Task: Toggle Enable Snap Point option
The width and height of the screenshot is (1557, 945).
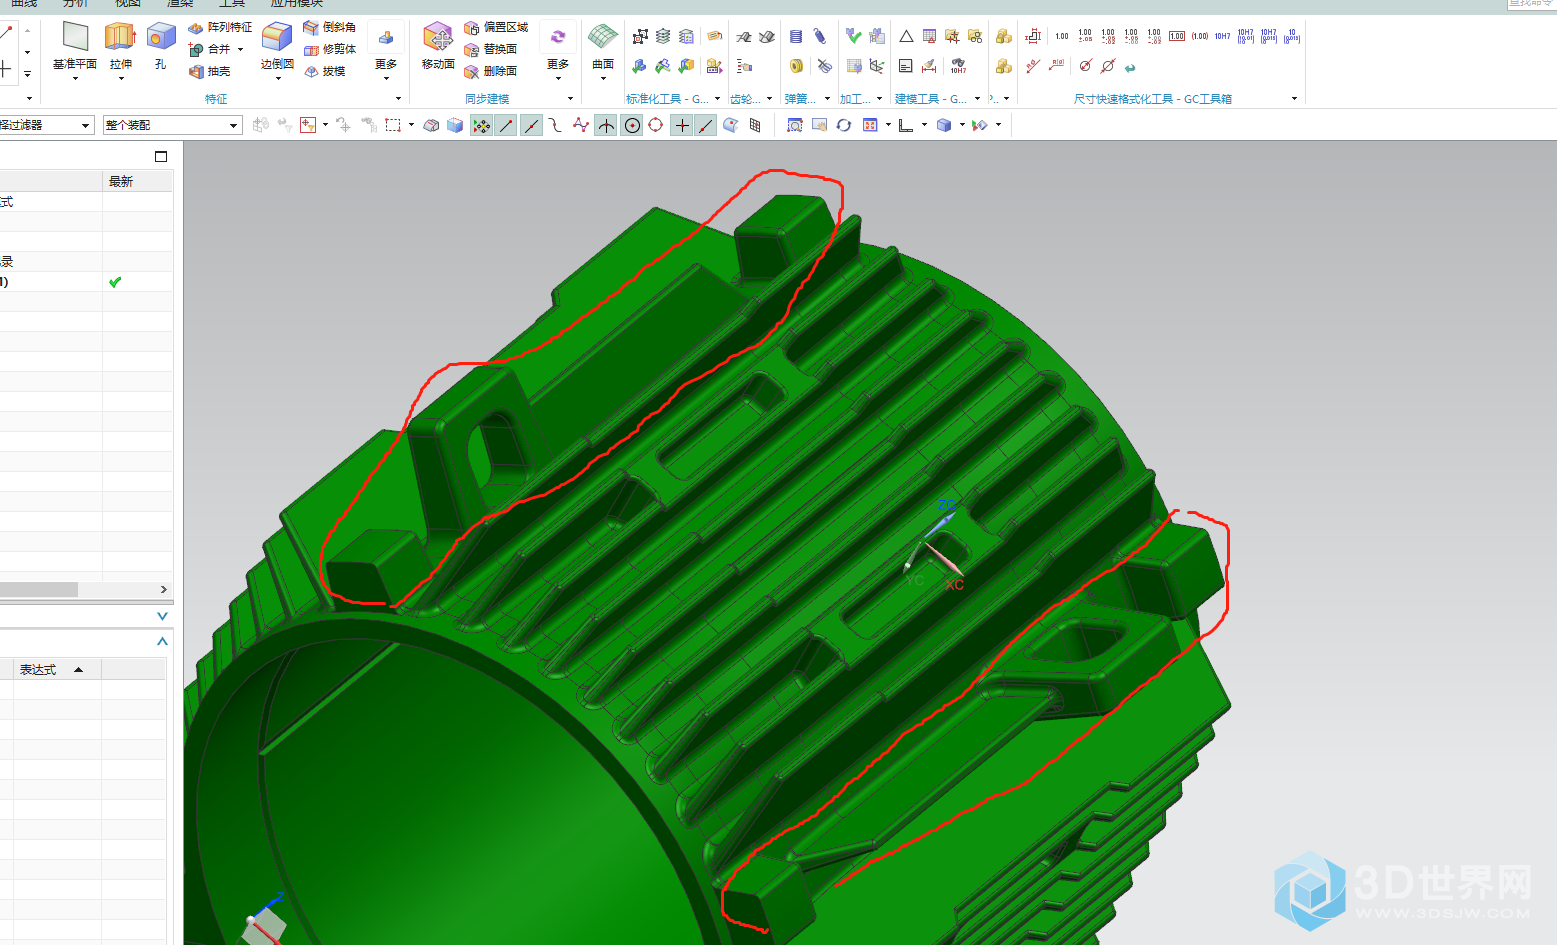Action: (482, 125)
